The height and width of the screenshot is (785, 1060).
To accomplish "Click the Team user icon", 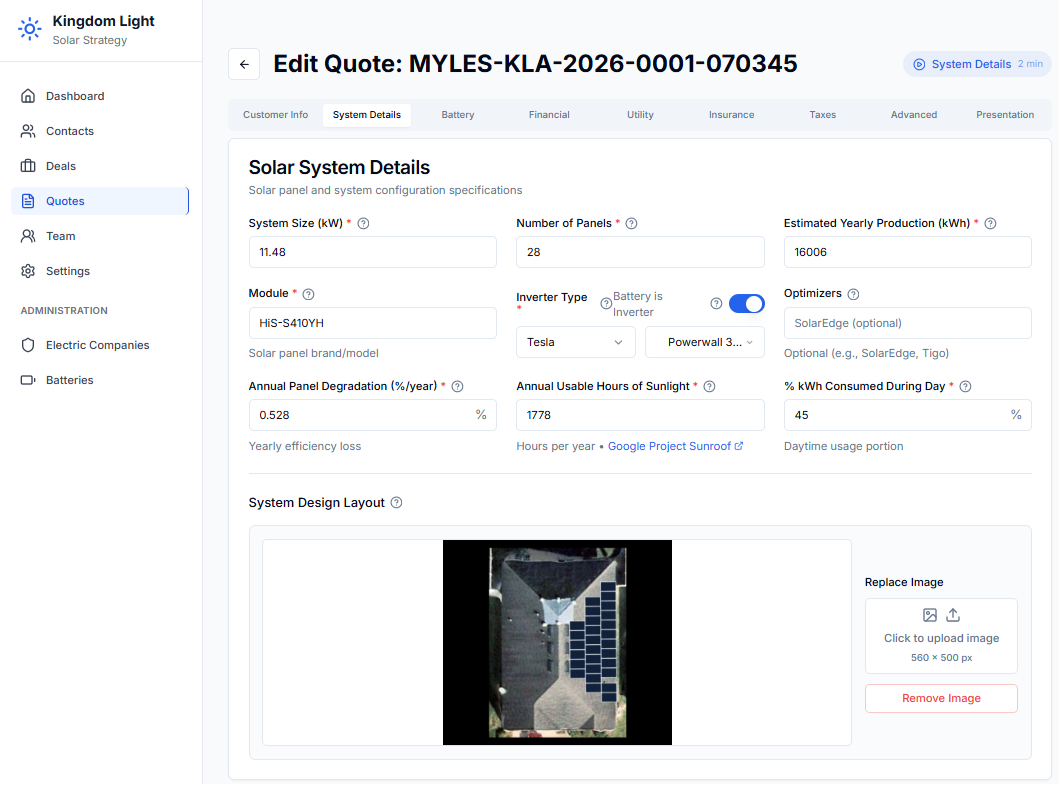I will [x=28, y=236].
